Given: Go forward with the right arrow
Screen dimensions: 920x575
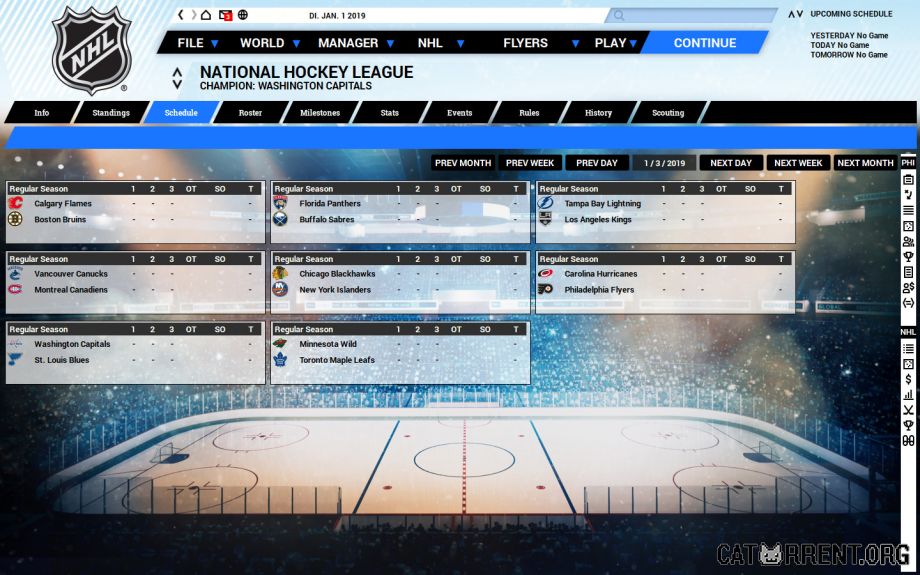Looking at the screenshot, I should click(194, 15).
